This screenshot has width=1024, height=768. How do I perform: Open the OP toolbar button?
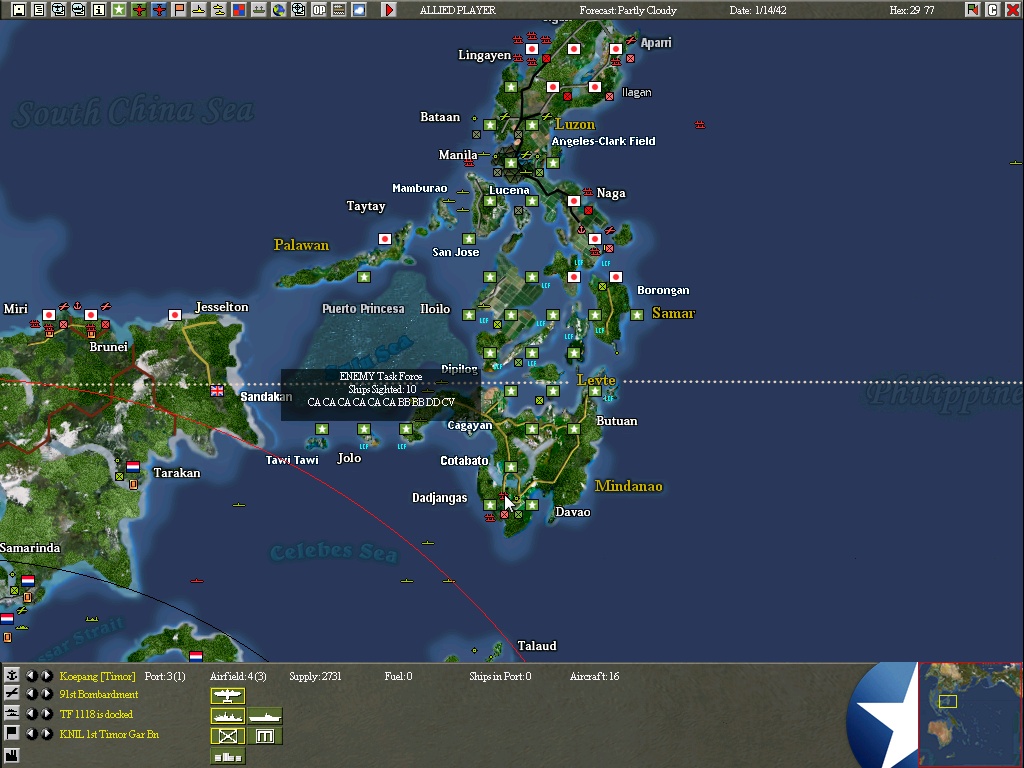click(x=319, y=10)
